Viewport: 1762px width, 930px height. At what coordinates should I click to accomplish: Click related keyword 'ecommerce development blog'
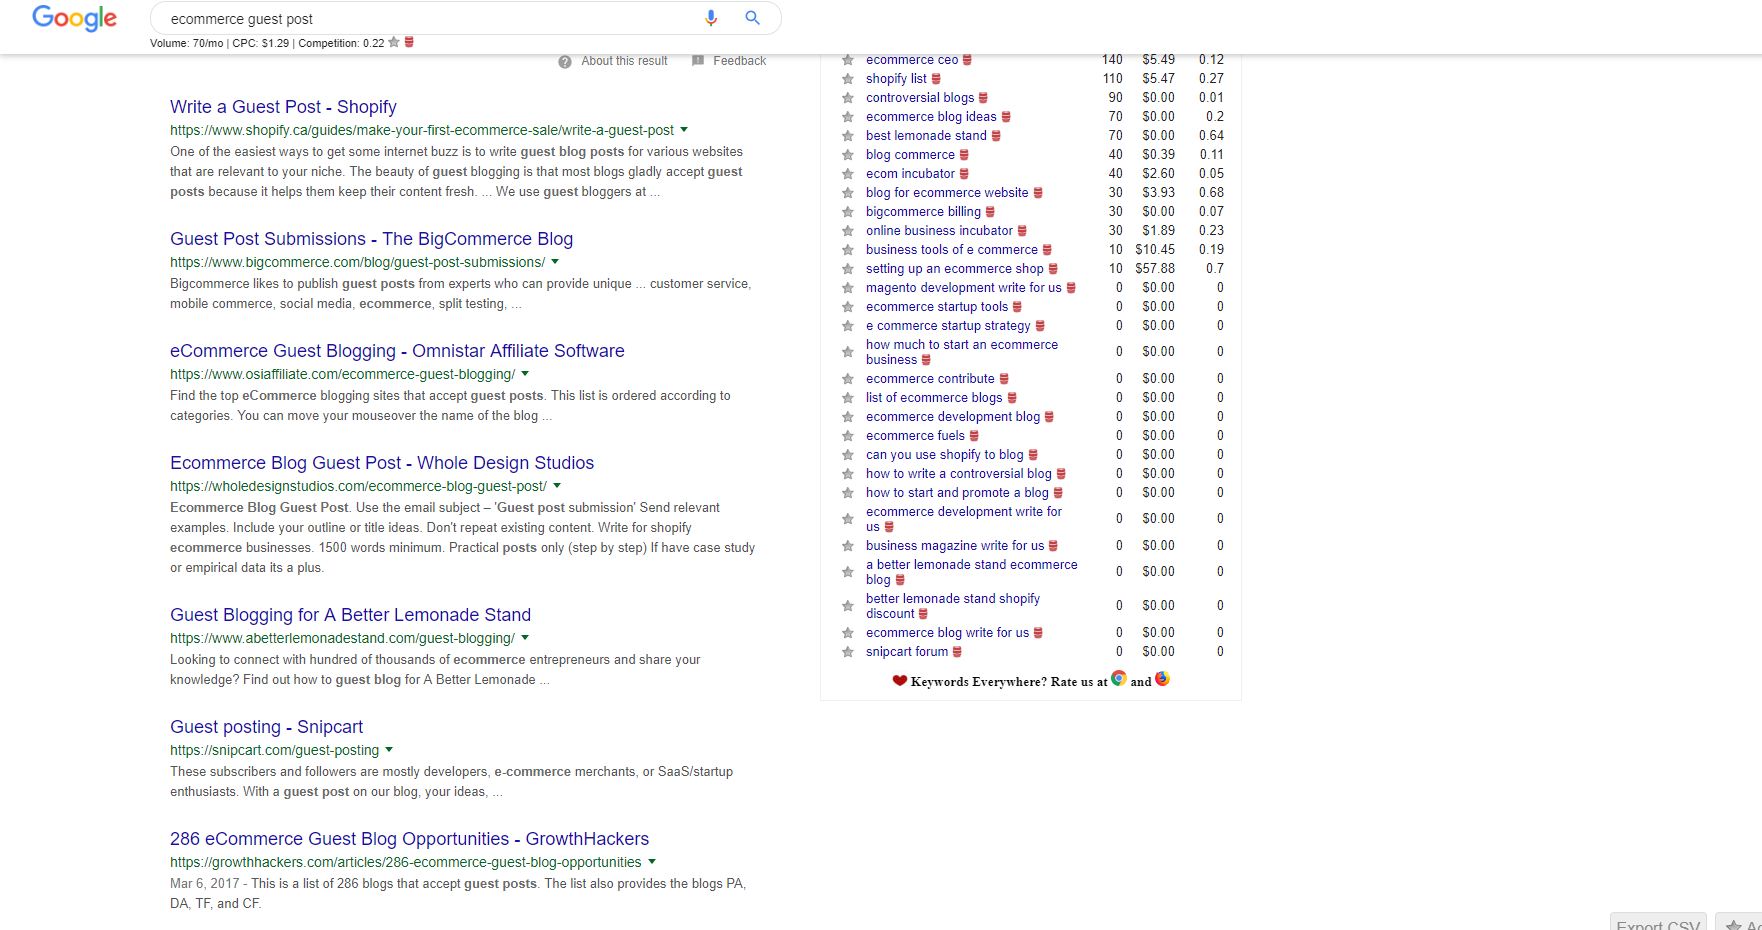953,417
